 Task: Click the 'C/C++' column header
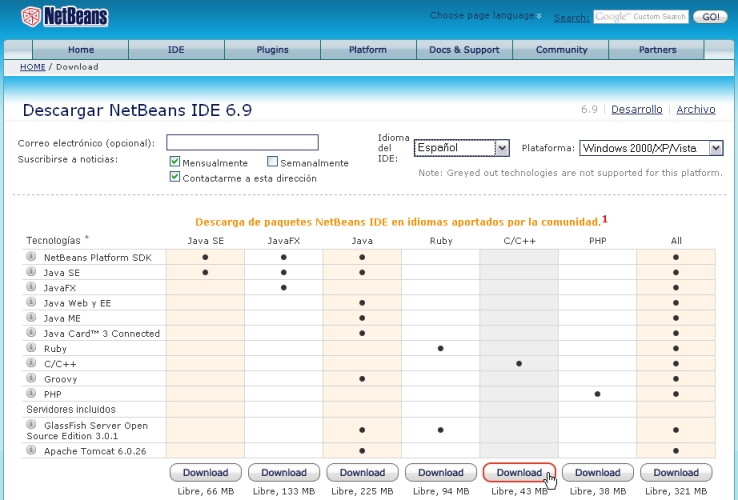pos(519,241)
